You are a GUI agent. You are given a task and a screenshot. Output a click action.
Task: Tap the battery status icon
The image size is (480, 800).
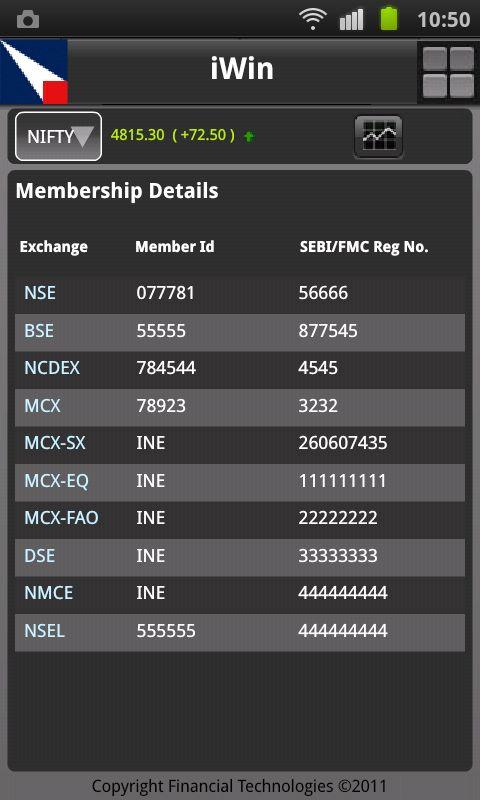(x=389, y=18)
